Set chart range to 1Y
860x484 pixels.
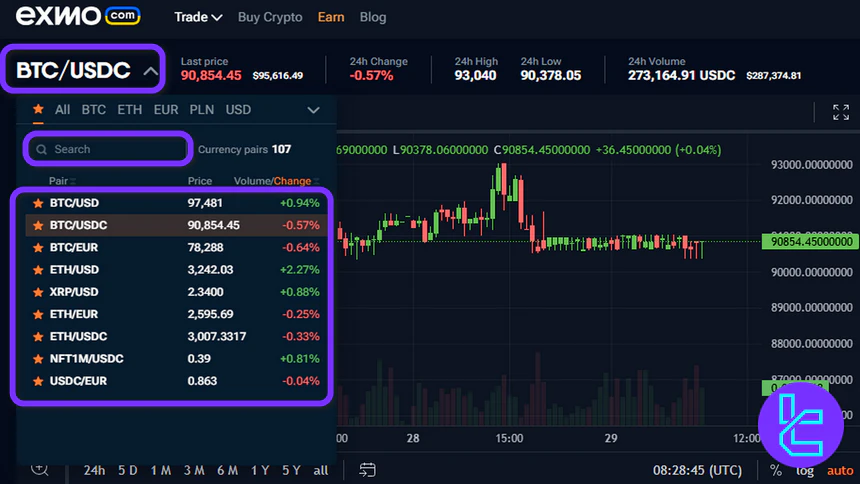click(x=260, y=470)
